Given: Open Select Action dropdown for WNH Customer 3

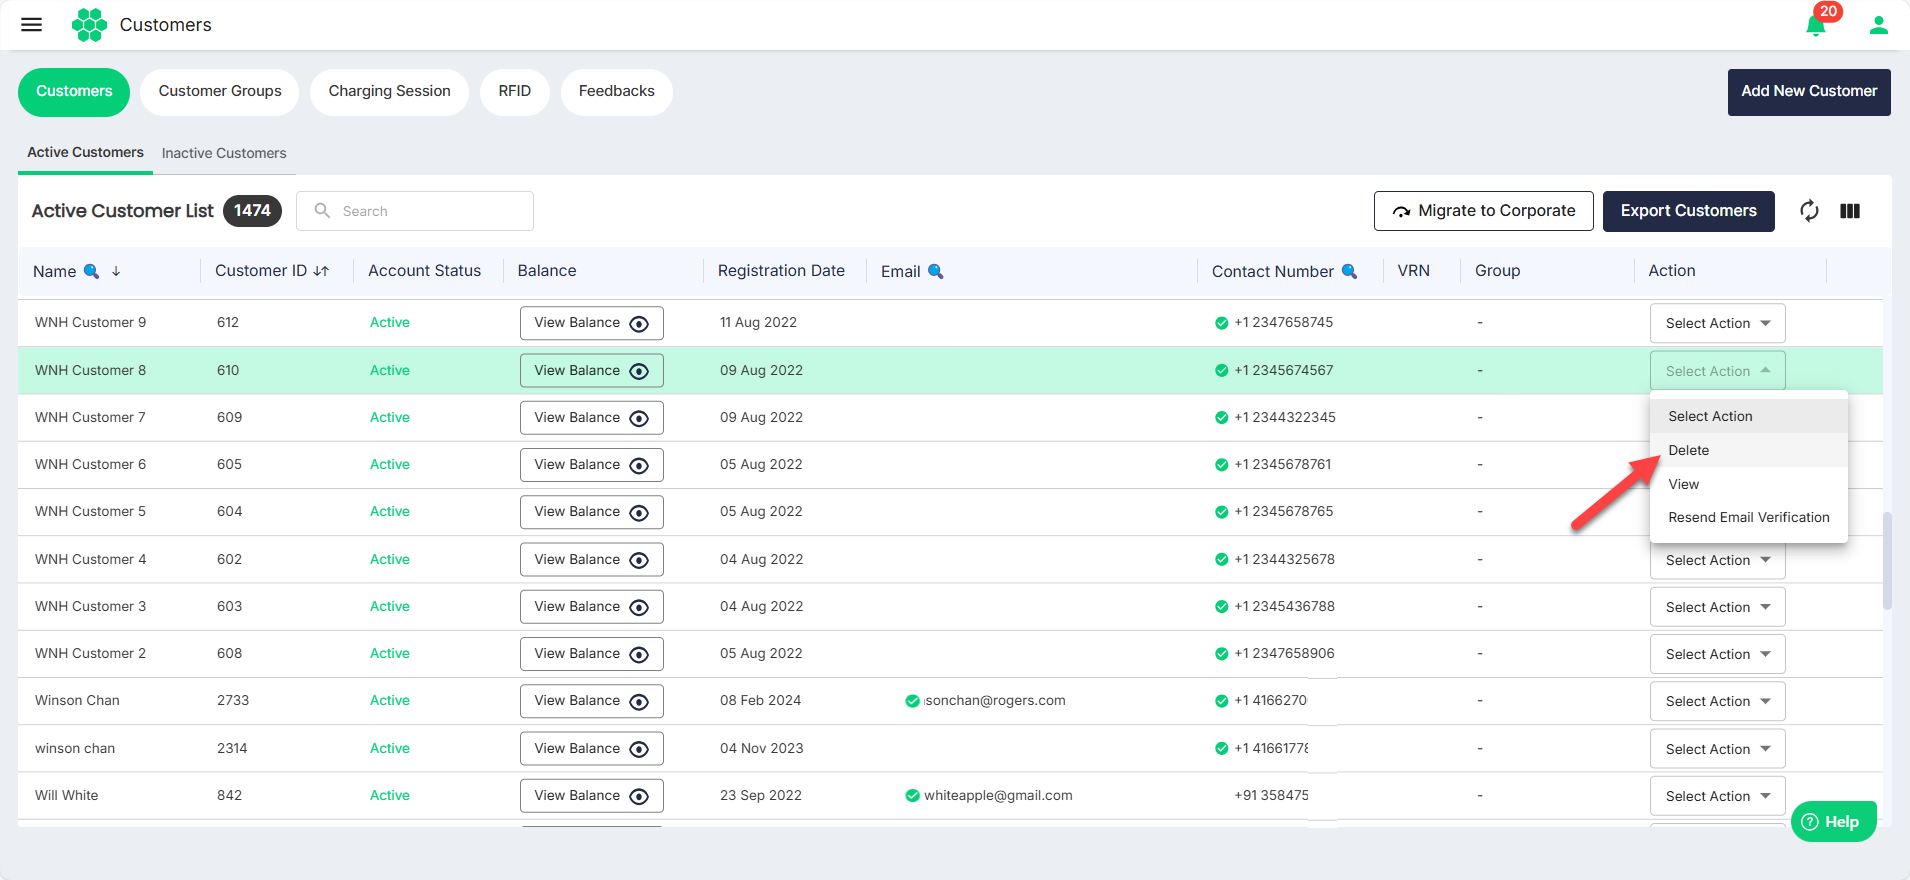Looking at the screenshot, I should [x=1717, y=607].
